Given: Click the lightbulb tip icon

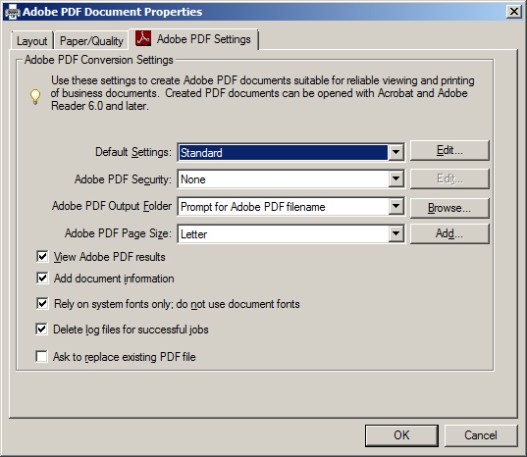Looking at the screenshot, I should click(x=35, y=97).
